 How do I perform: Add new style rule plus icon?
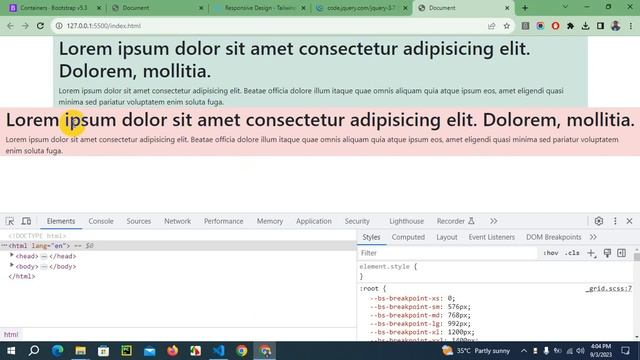(591, 253)
